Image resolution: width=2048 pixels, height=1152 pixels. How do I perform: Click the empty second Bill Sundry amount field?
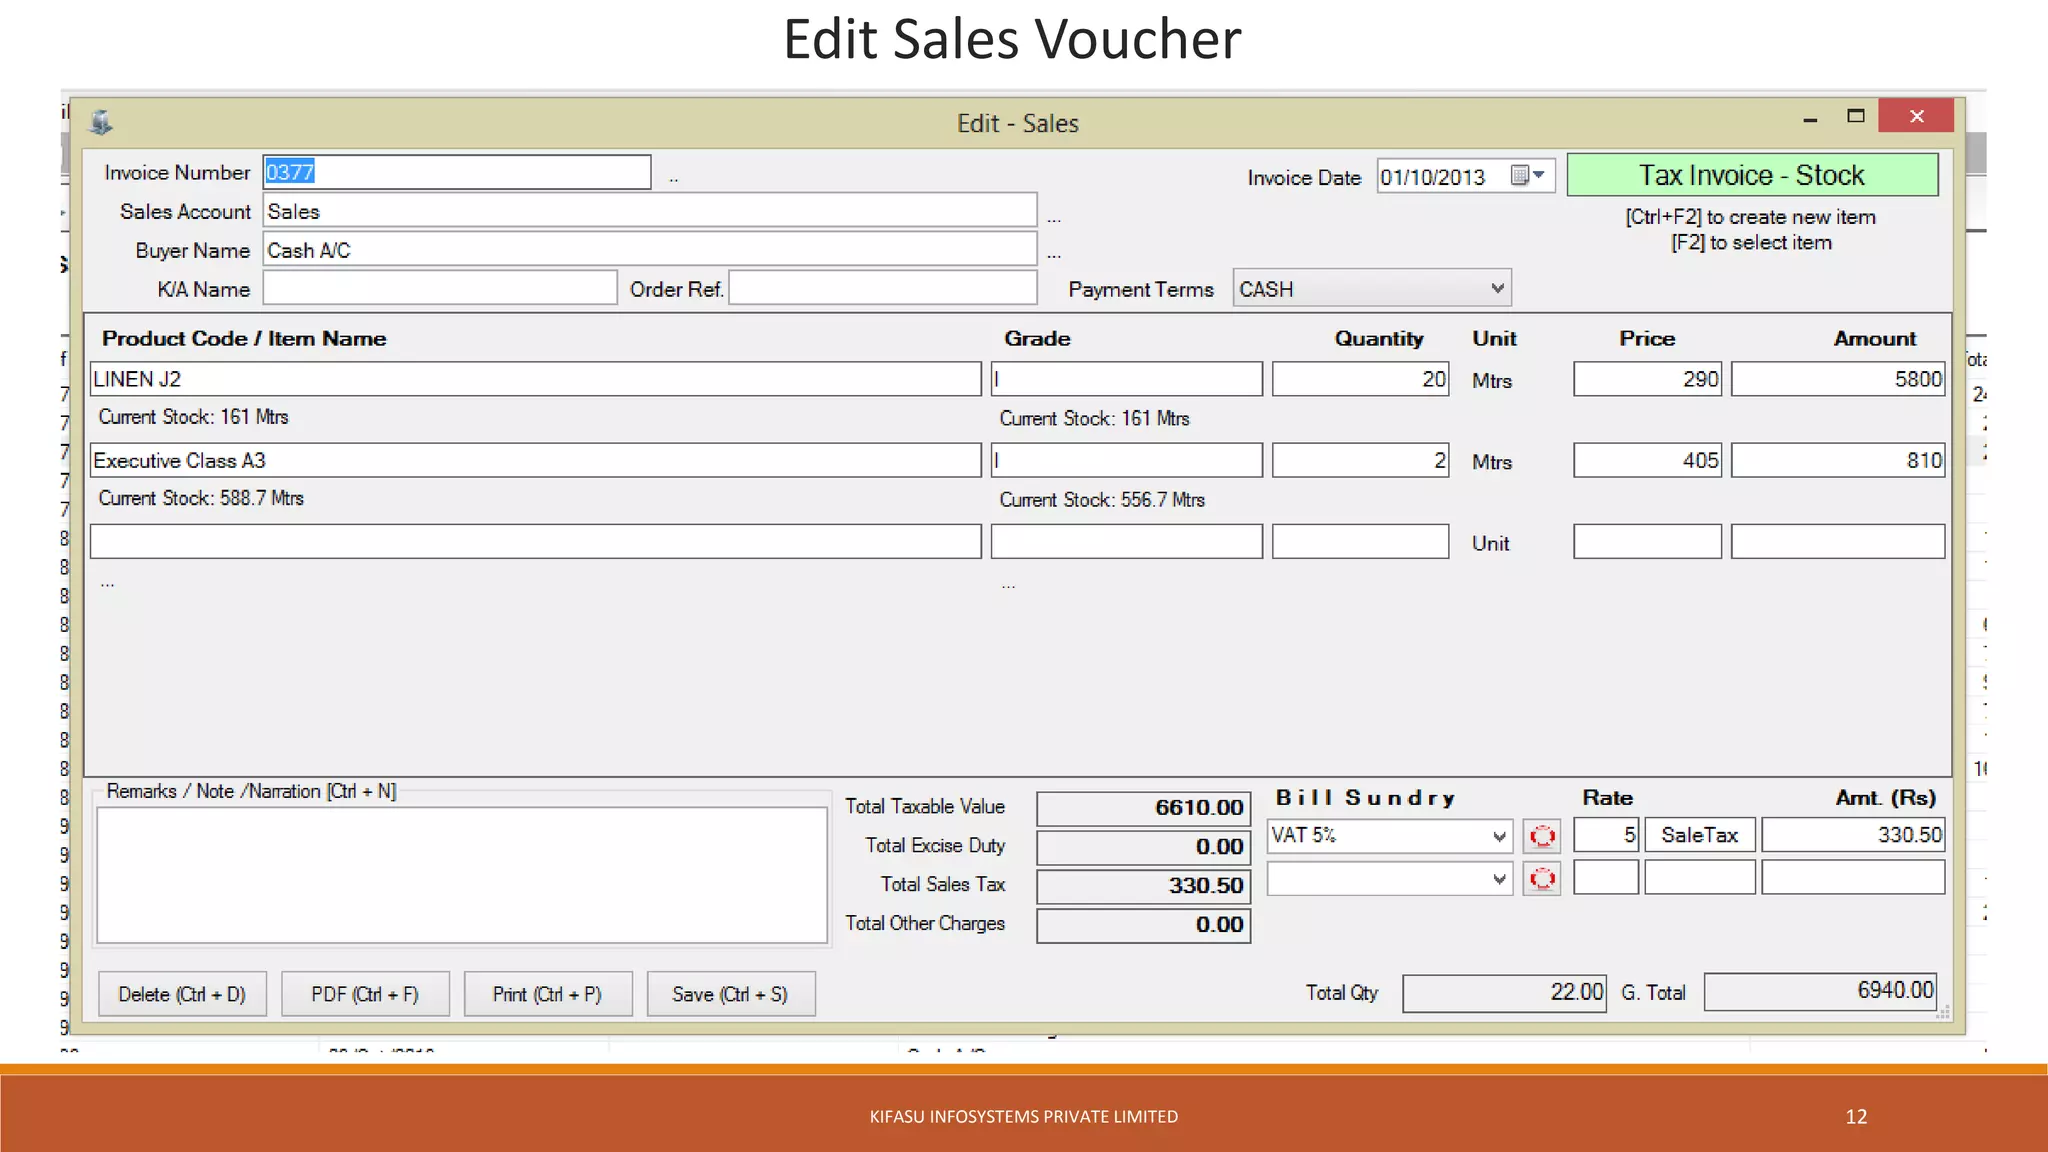coord(1853,877)
